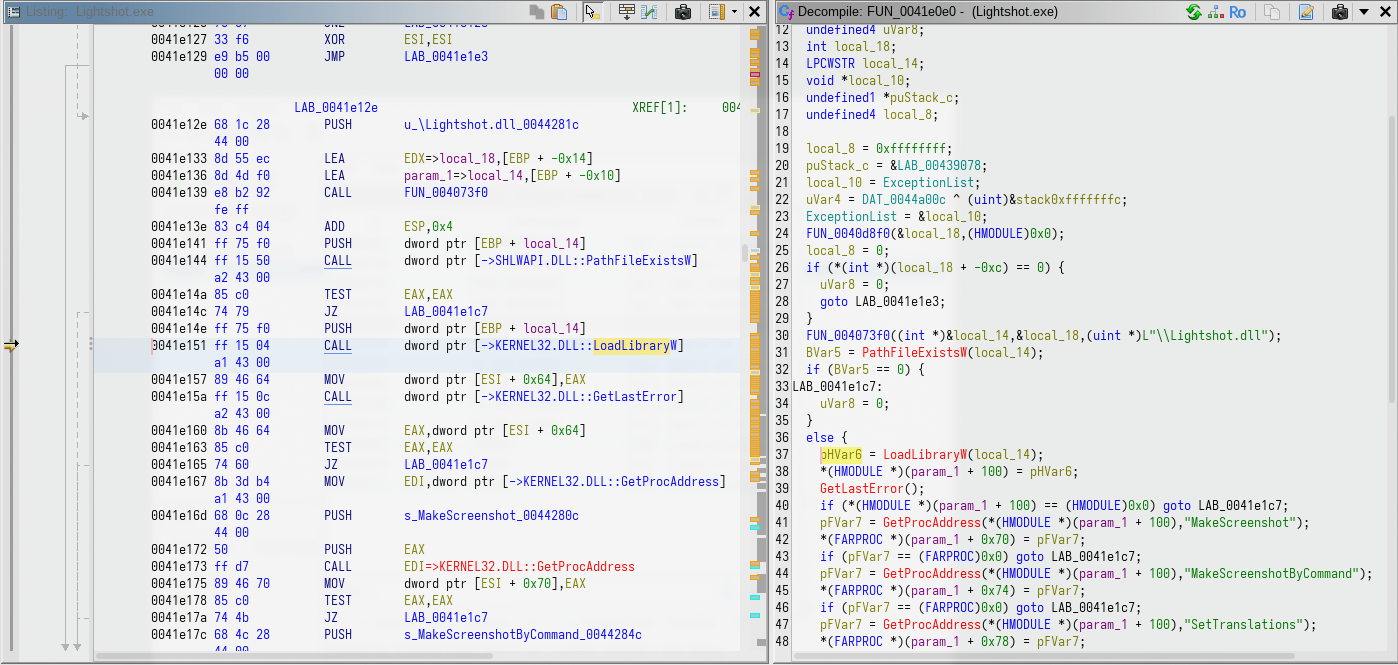1398x665 pixels.
Task: Export decompiled function with the pencil icon
Action: click(x=1306, y=12)
